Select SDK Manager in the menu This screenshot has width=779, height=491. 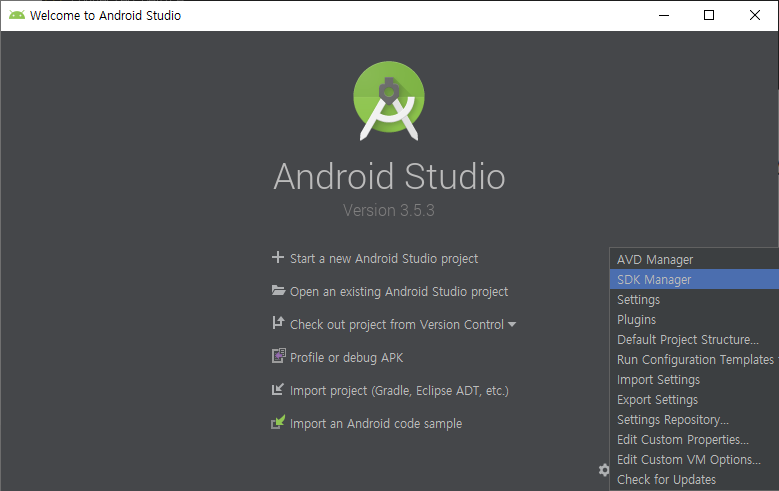pyautogui.click(x=694, y=279)
